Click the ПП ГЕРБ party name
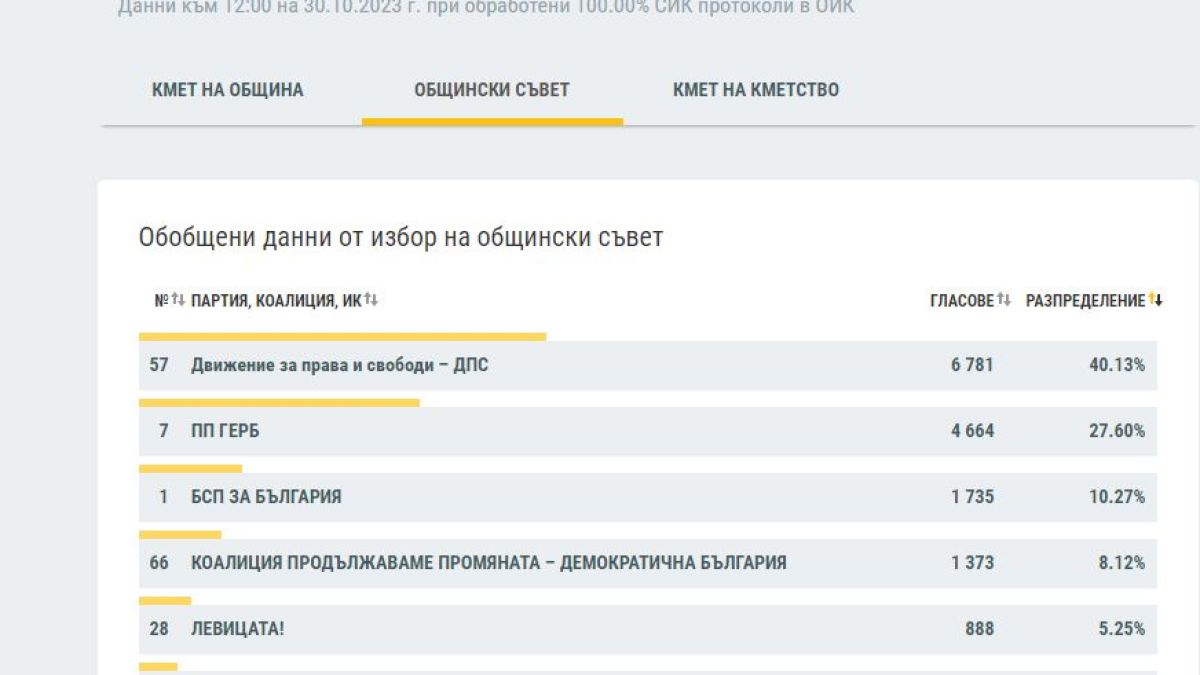Screen dimensions: 1200x675 click(x=225, y=431)
